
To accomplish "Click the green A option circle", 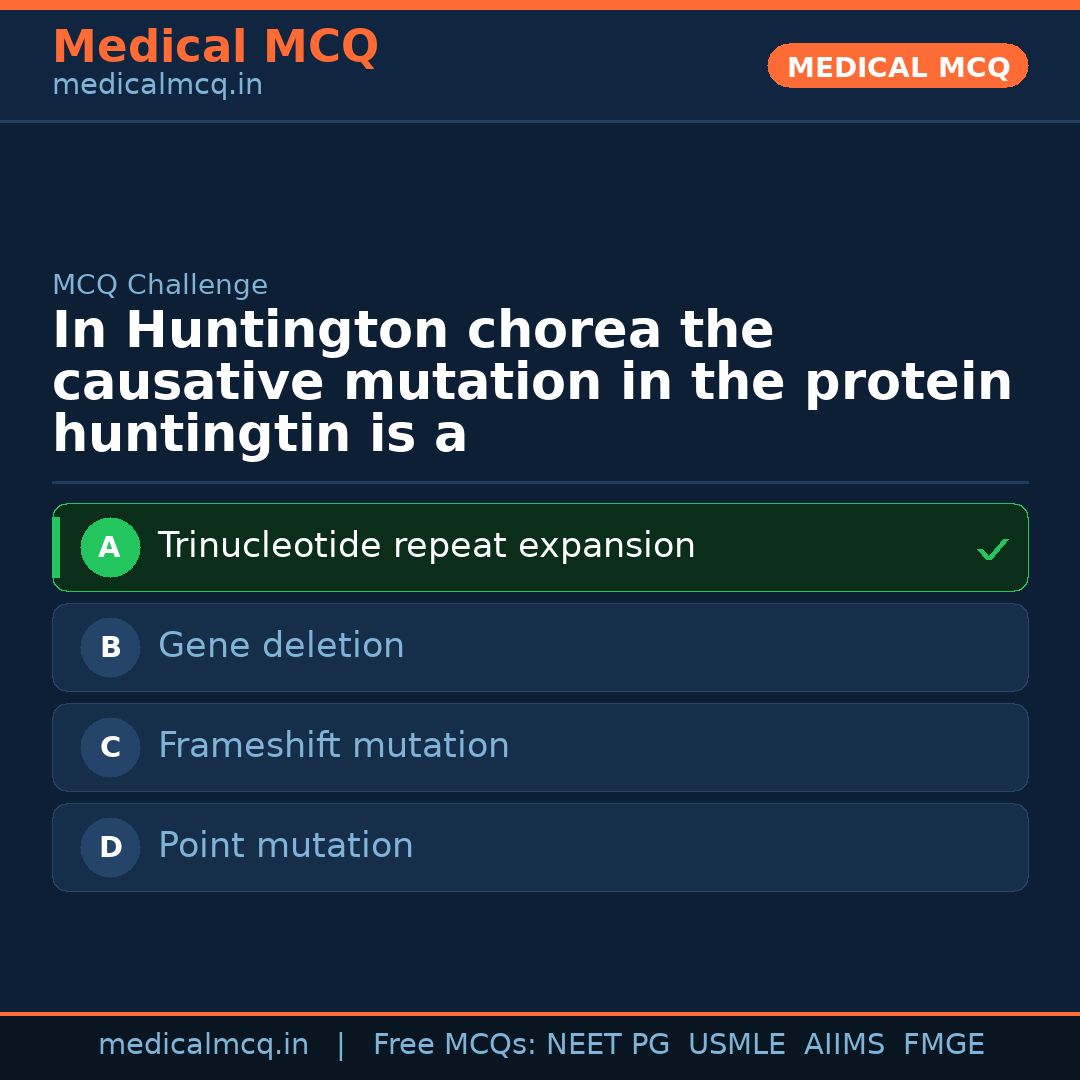I will pos(110,547).
